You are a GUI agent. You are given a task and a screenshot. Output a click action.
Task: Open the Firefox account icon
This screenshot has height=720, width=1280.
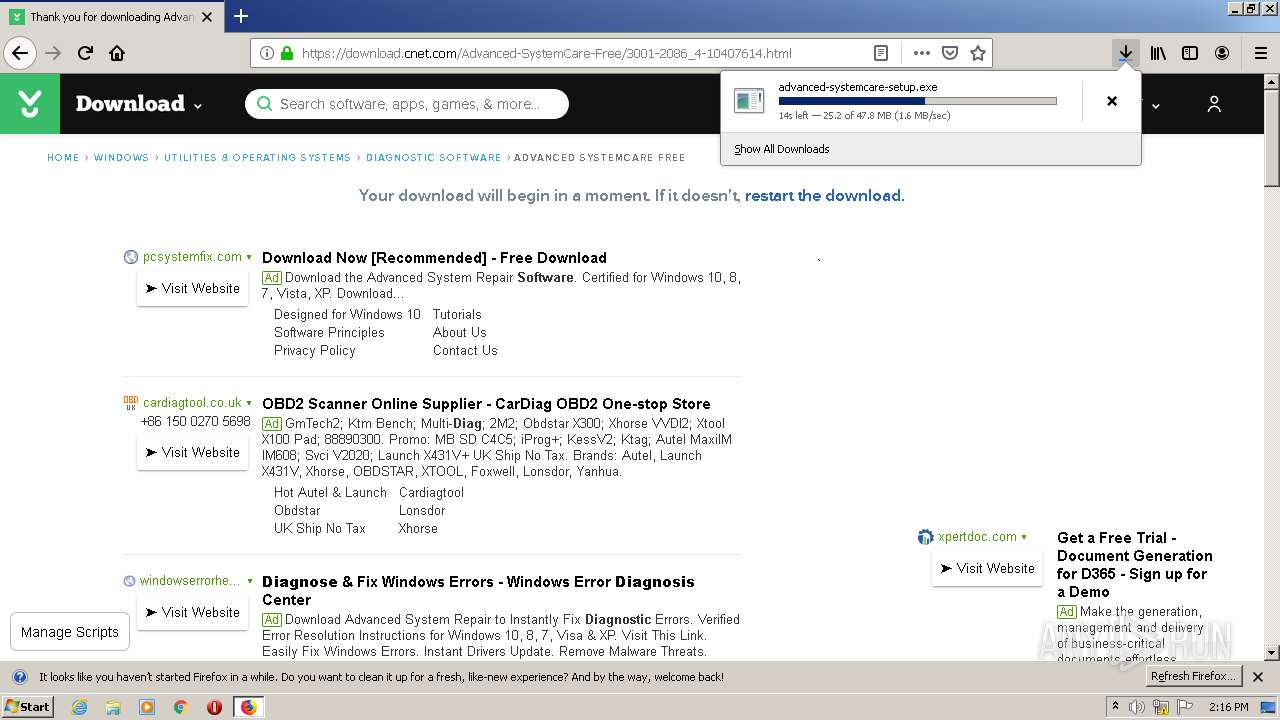[x=1222, y=53]
